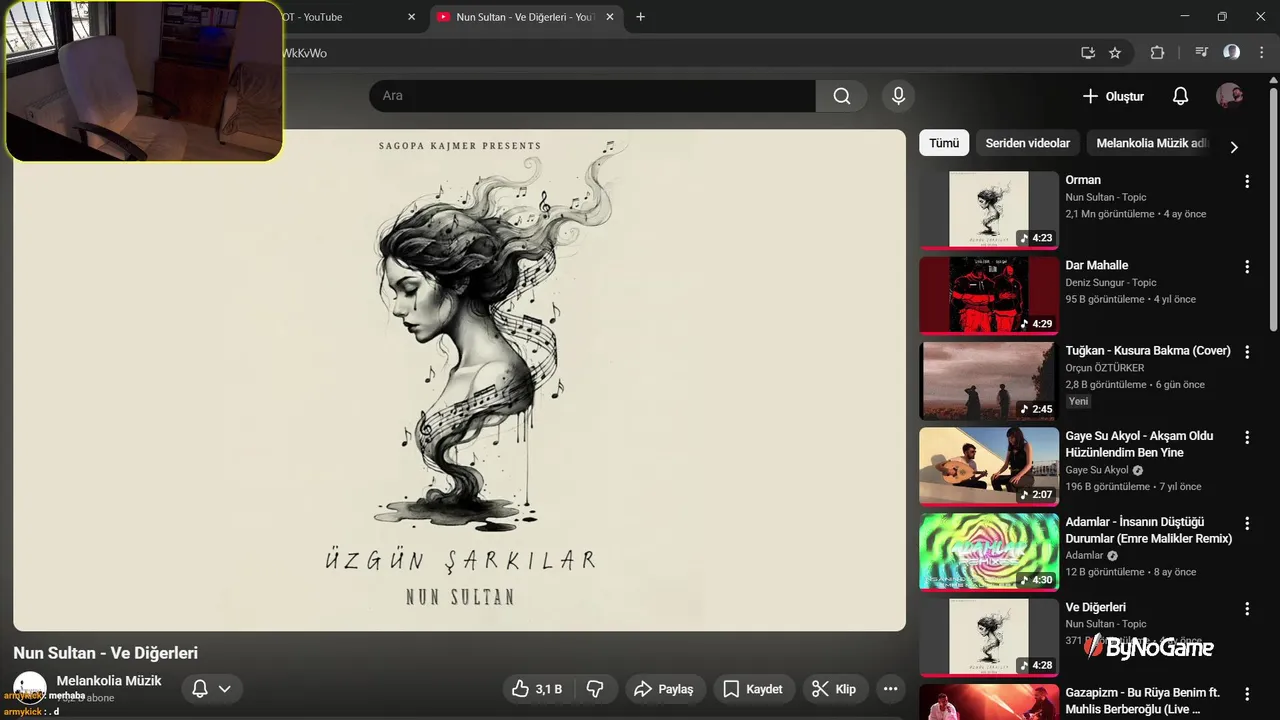
Task: Open more actions ellipsis below video
Action: (x=890, y=689)
